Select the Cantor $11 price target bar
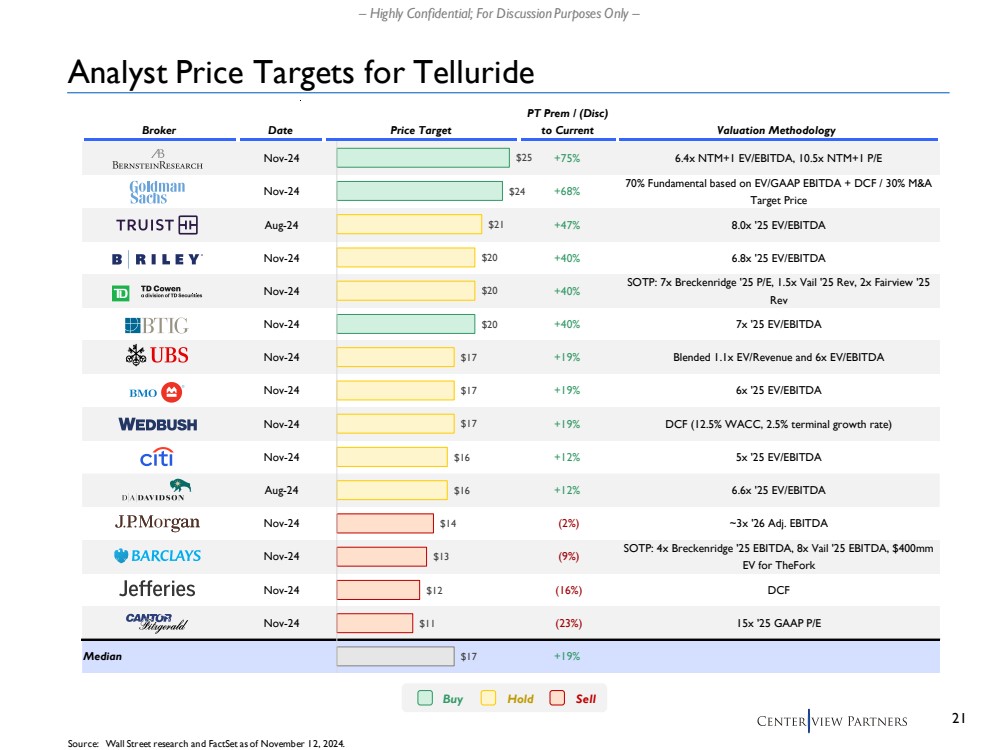The image size is (999, 750). (x=374, y=622)
